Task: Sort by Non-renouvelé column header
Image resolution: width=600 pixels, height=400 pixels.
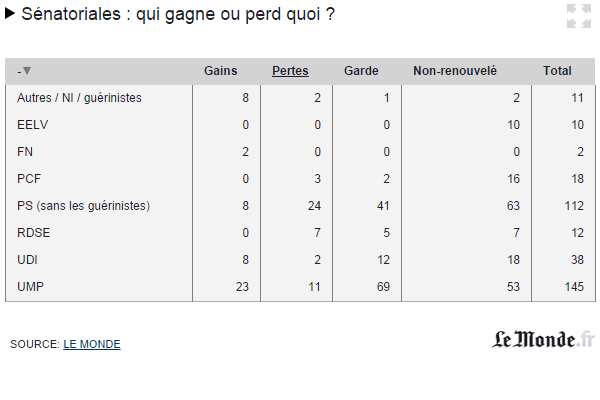Action: [x=455, y=71]
